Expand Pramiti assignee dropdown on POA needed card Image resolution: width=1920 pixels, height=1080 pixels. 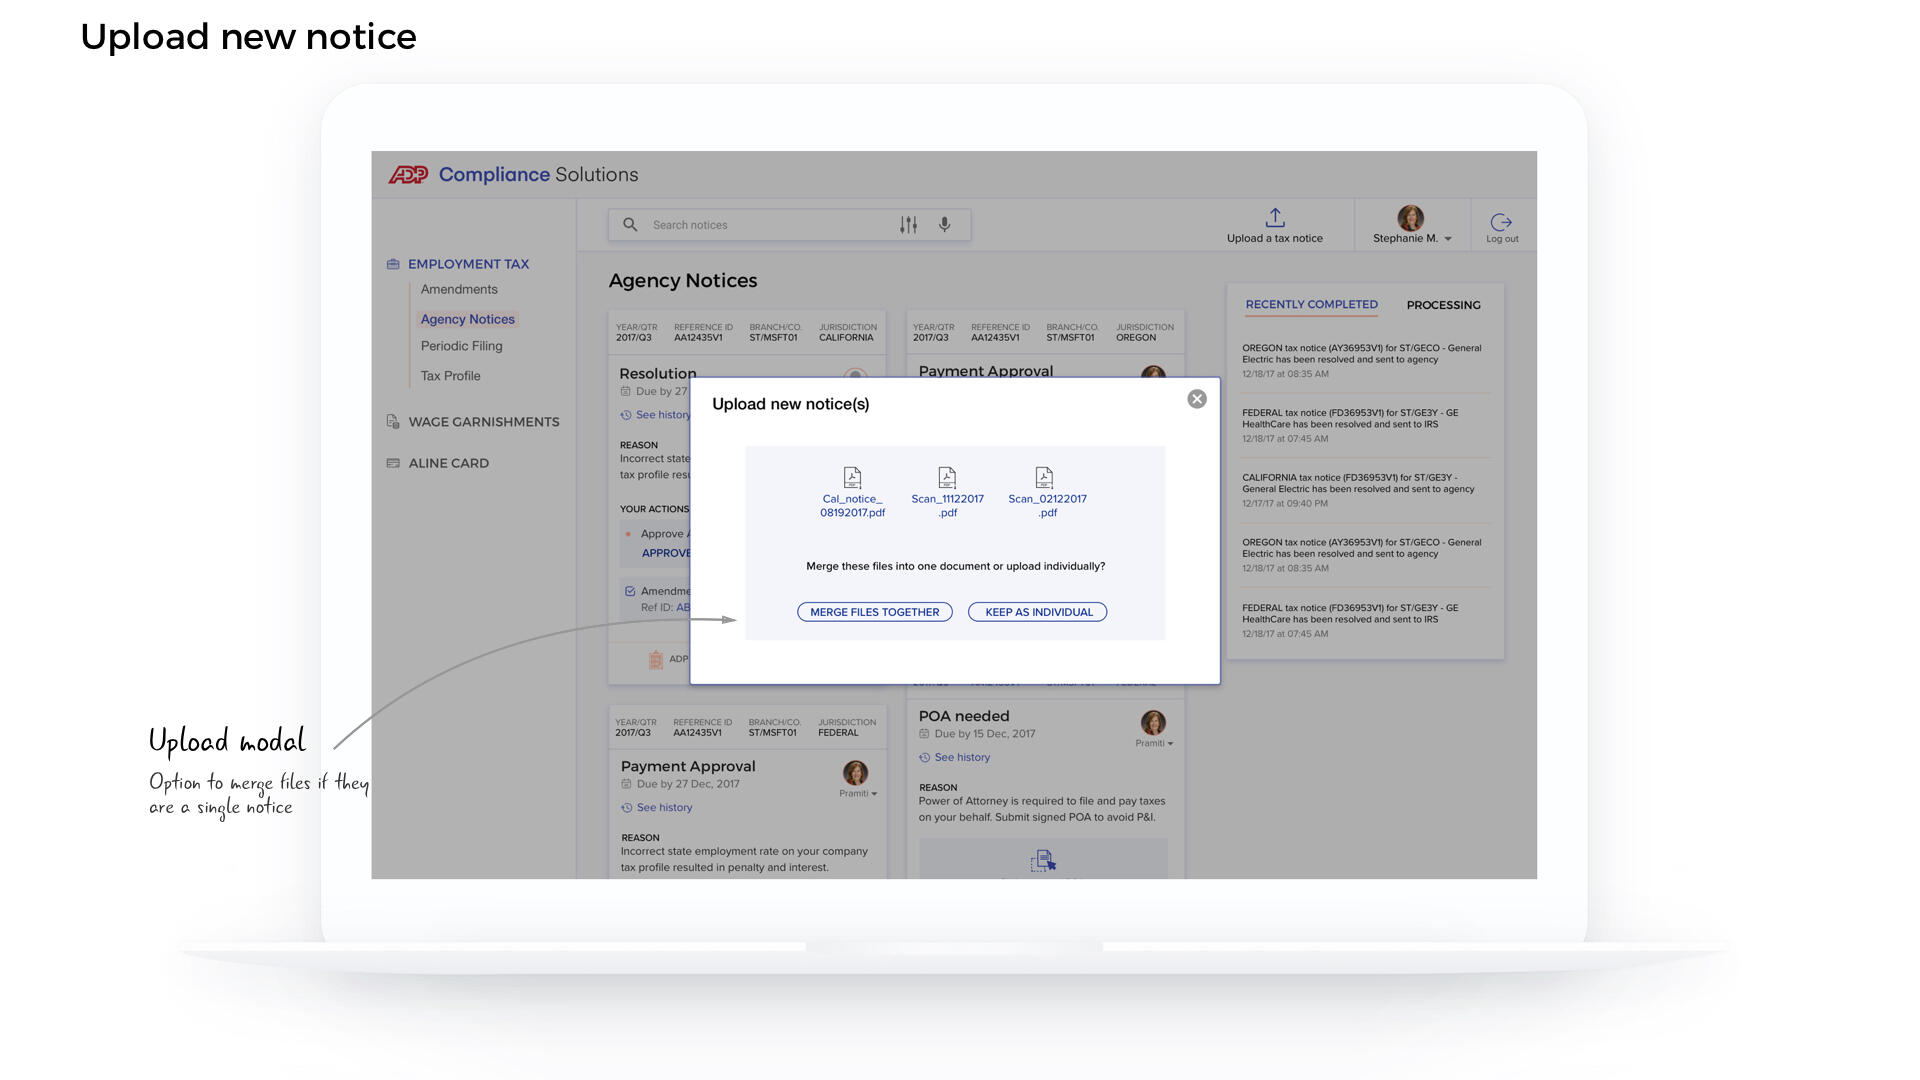coord(1155,743)
